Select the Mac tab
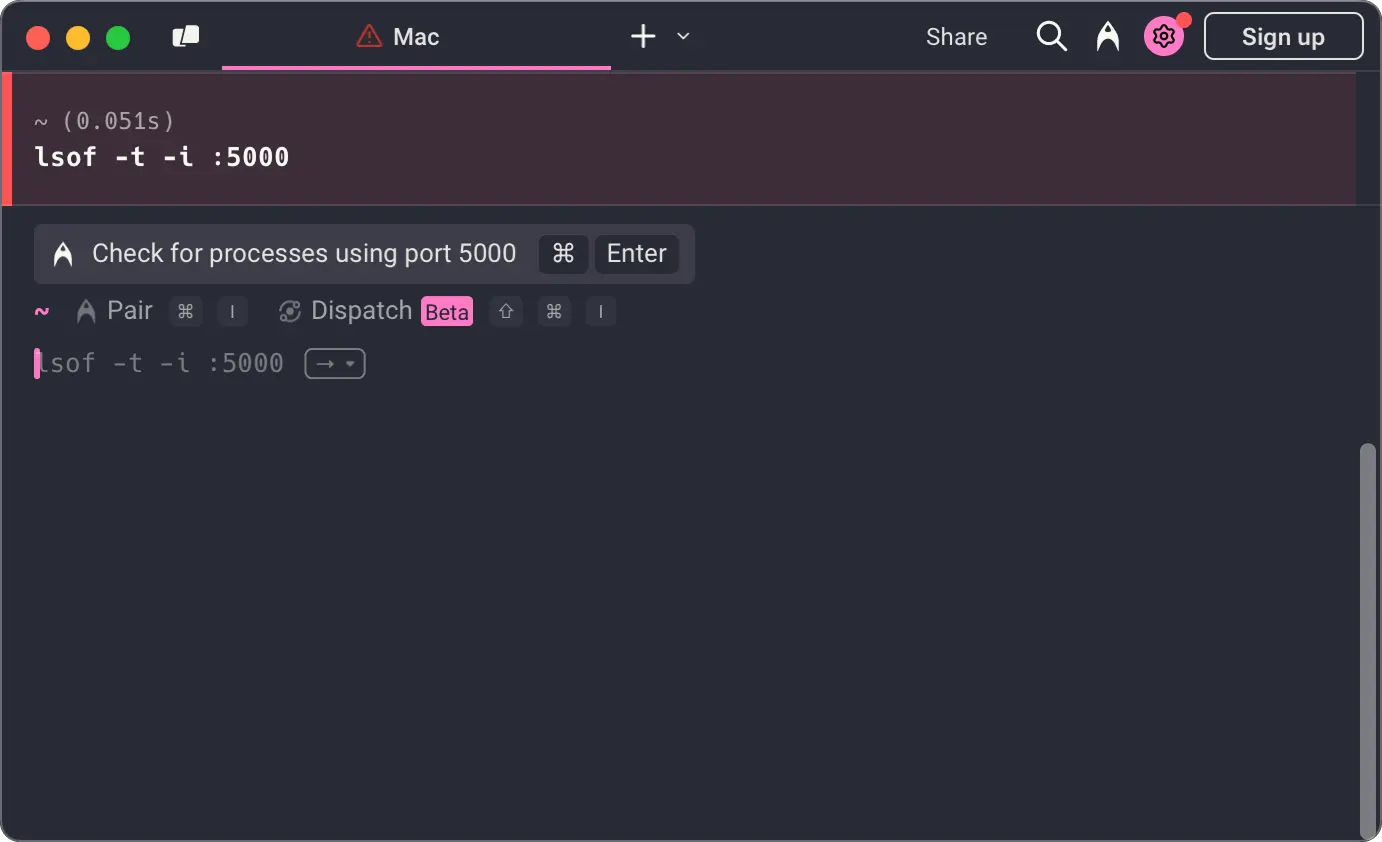The height and width of the screenshot is (842, 1382). (416, 37)
